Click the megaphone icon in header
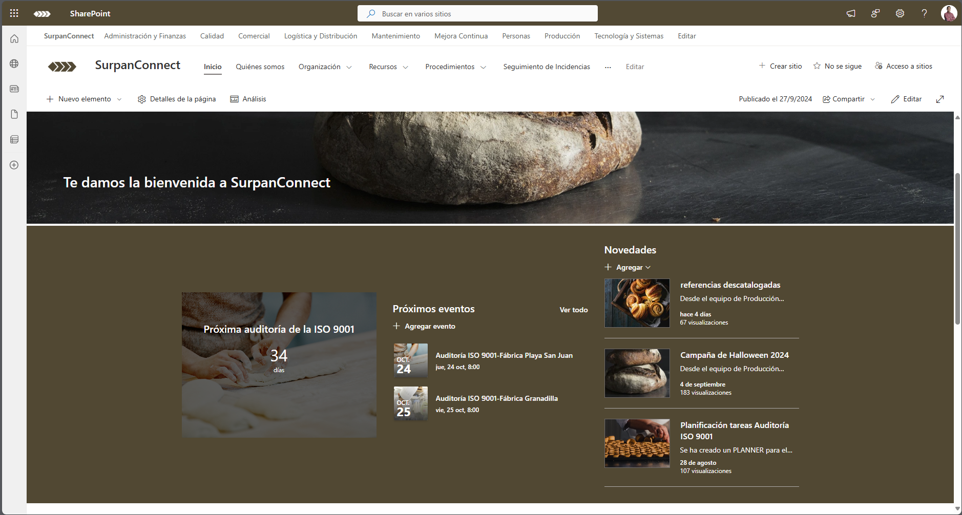This screenshot has width=962, height=515. (x=851, y=13)
